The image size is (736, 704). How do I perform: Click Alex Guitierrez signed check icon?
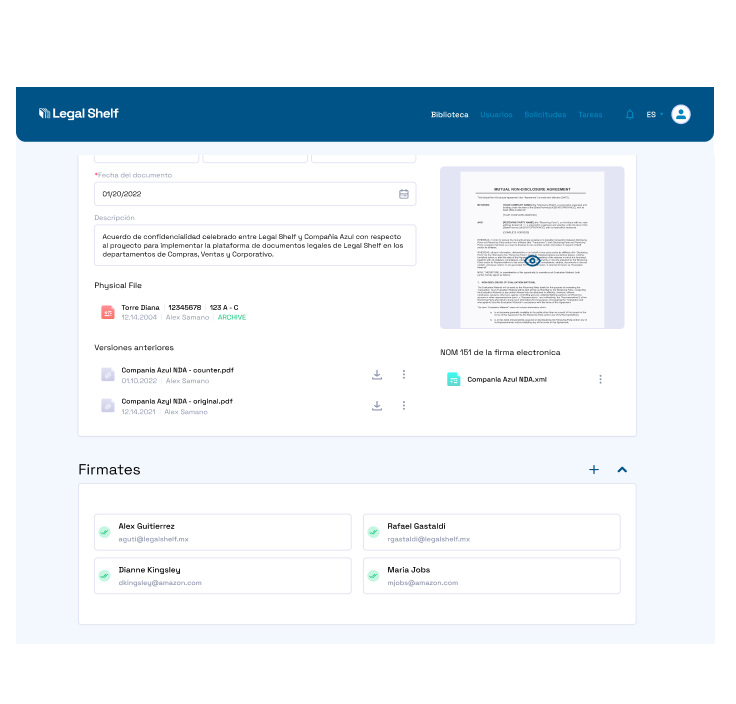click(x=105, y=532)
